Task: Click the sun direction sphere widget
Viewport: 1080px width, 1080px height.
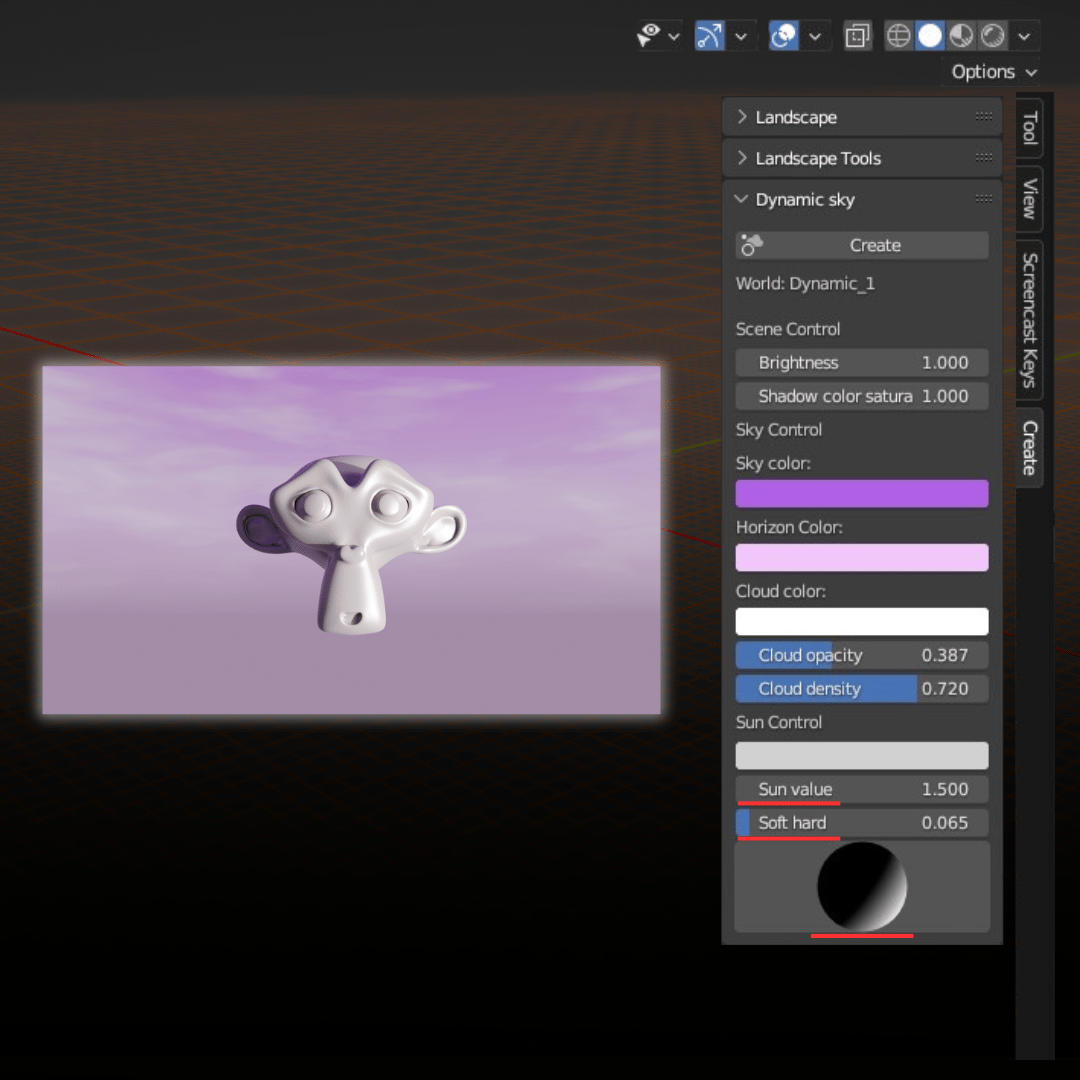Action: 862,886
